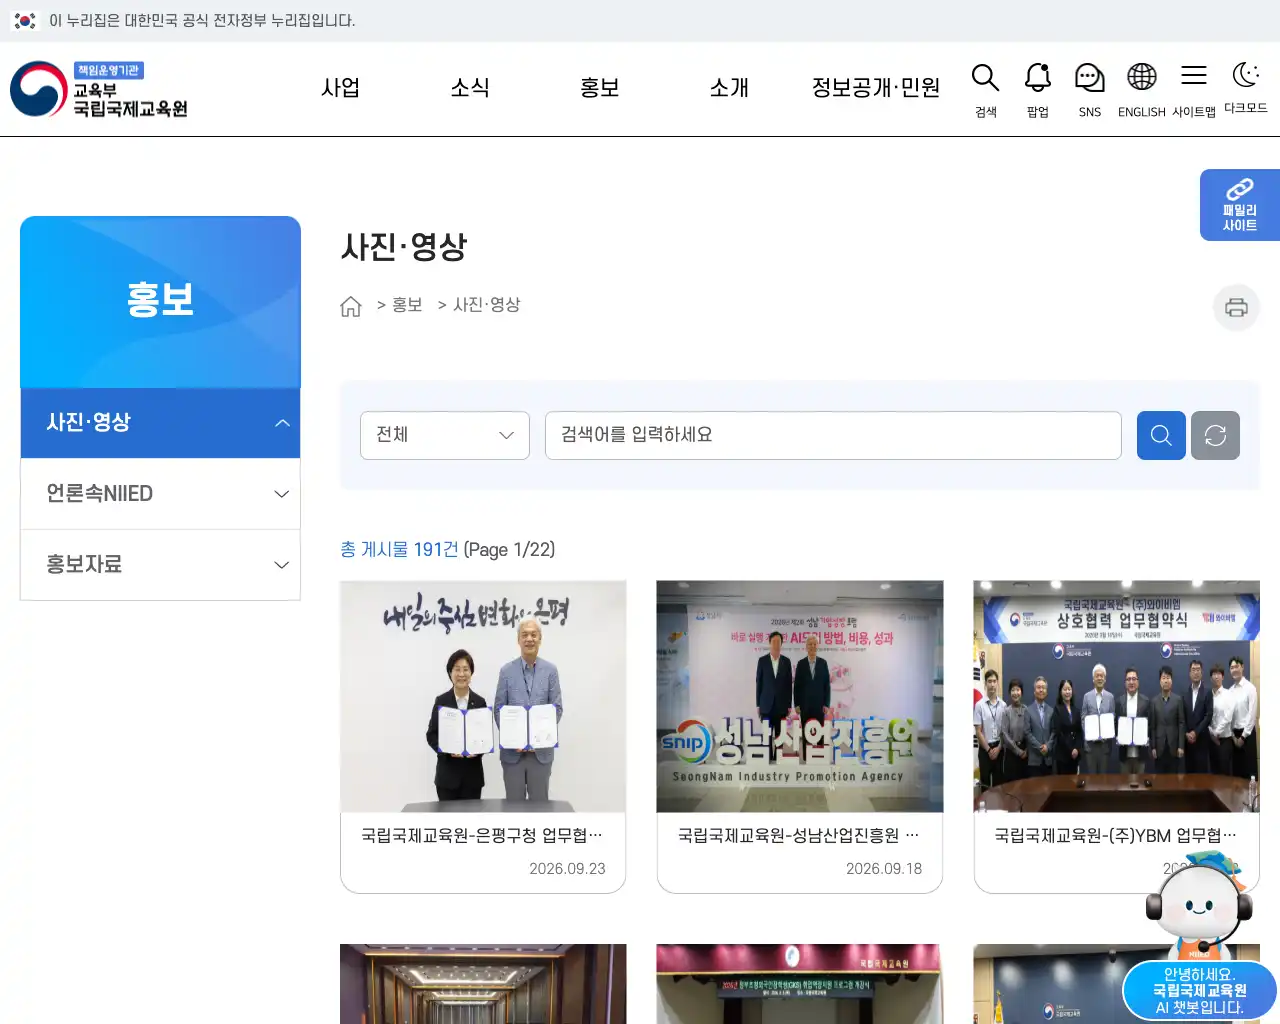Open the 정보공개·민원 main menu
Screen dimensions: 1280x1024
coord(875,88)
